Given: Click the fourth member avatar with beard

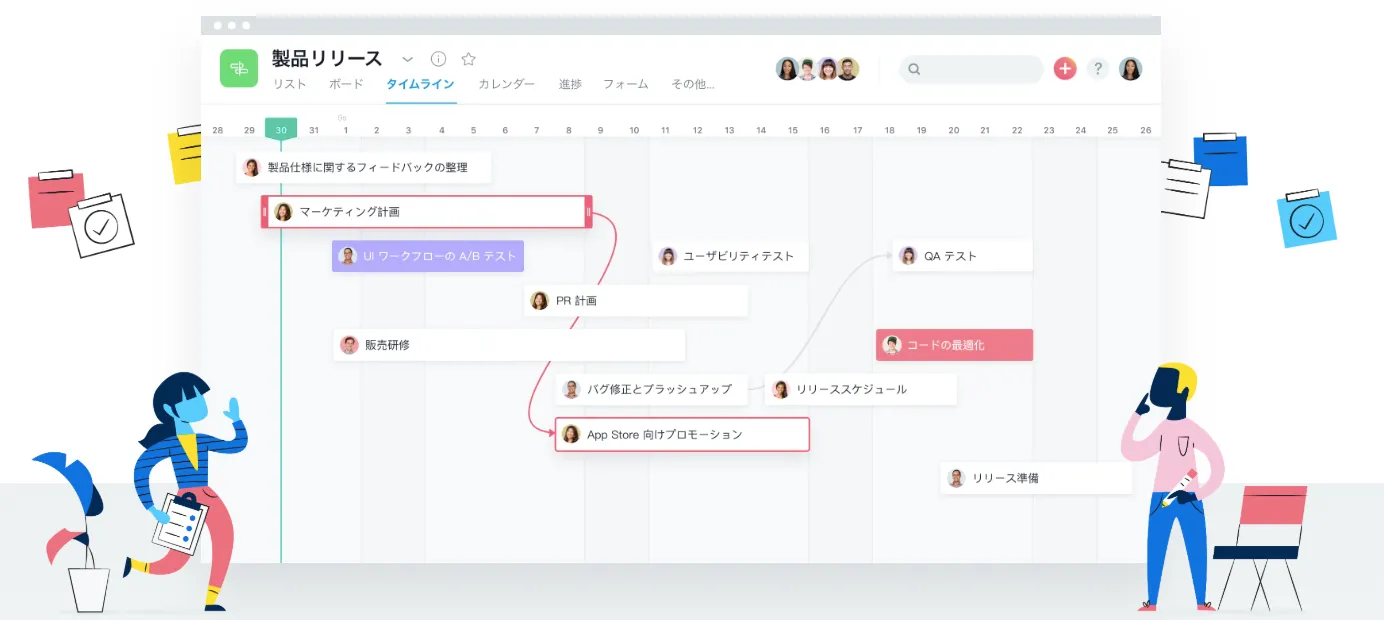Looking at the screenshot, I should point(847,69).
